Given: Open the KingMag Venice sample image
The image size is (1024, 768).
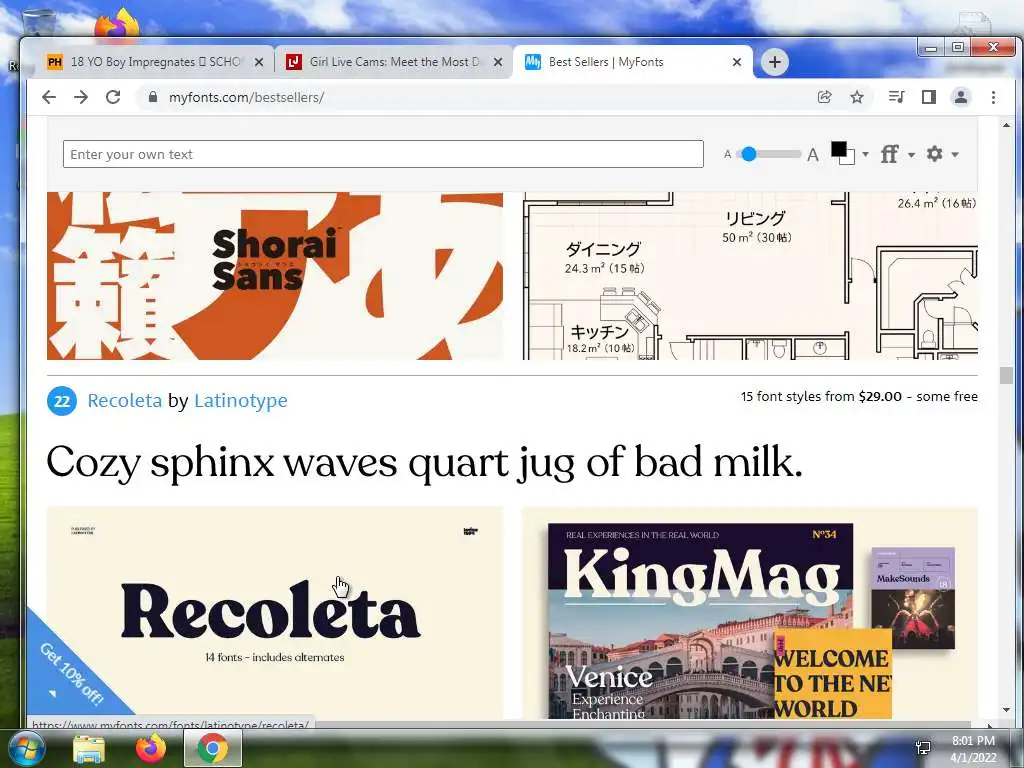Looking at the screenshot, I should point(750,613).
